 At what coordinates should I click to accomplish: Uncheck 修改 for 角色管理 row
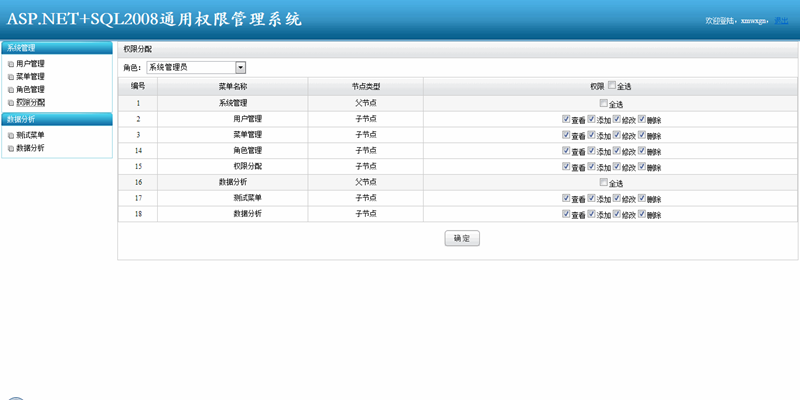coord(616,151)
